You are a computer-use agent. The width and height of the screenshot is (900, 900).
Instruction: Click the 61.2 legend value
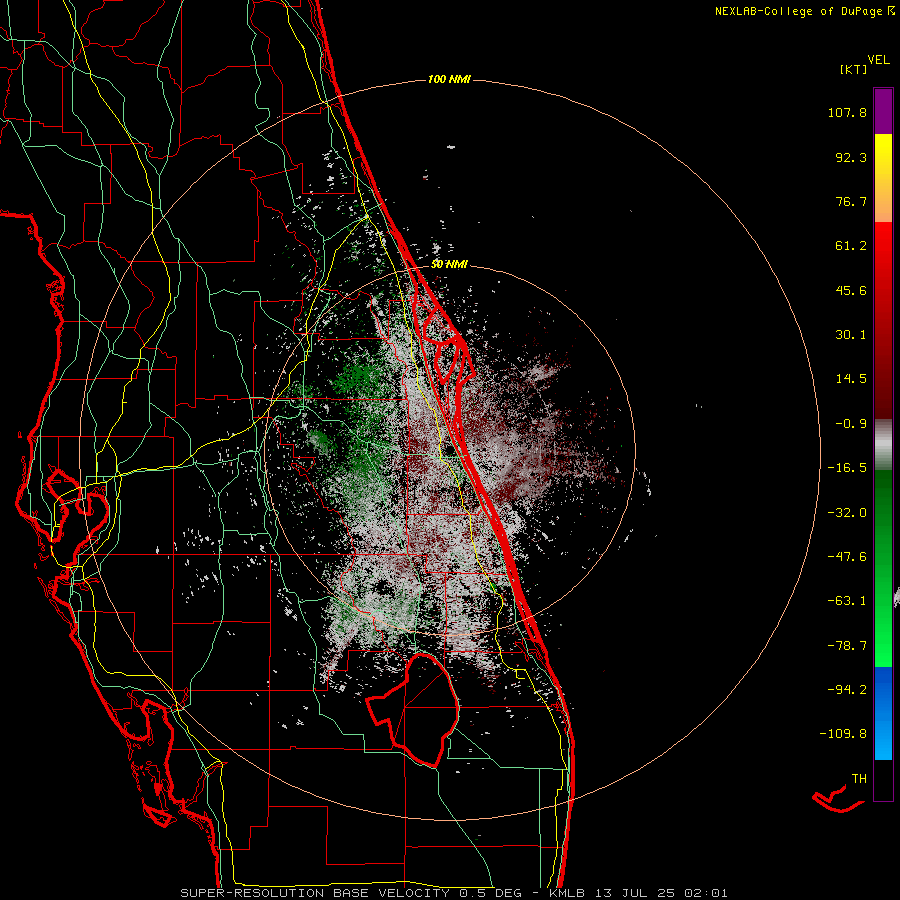851,246
